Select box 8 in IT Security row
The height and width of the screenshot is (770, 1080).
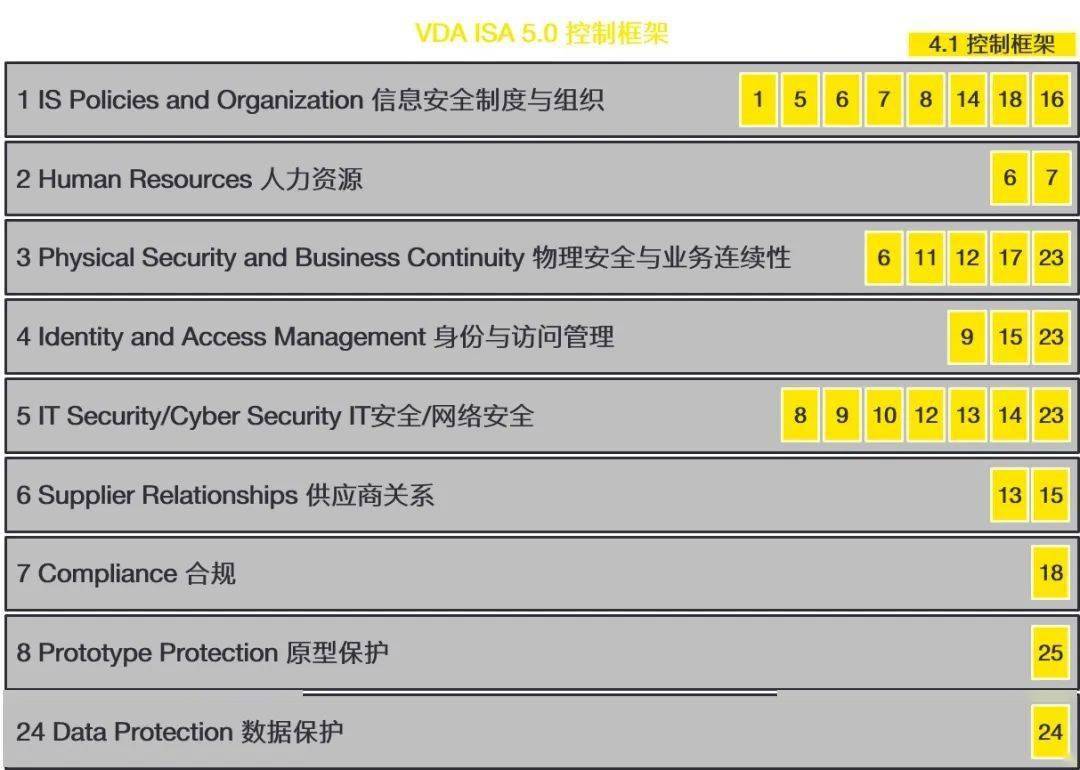point(800,415)
